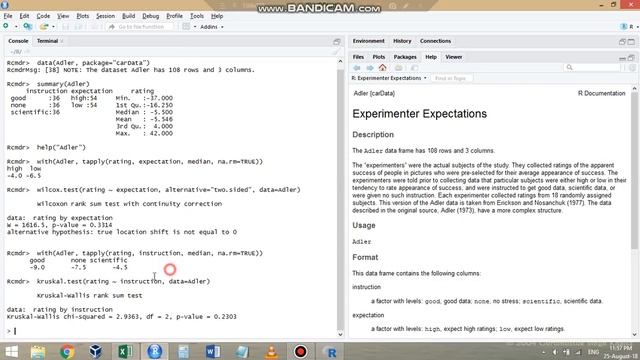This screenshot has width=640, height=360.
Task: Minimize the Help pane
Action: point(622,58)
